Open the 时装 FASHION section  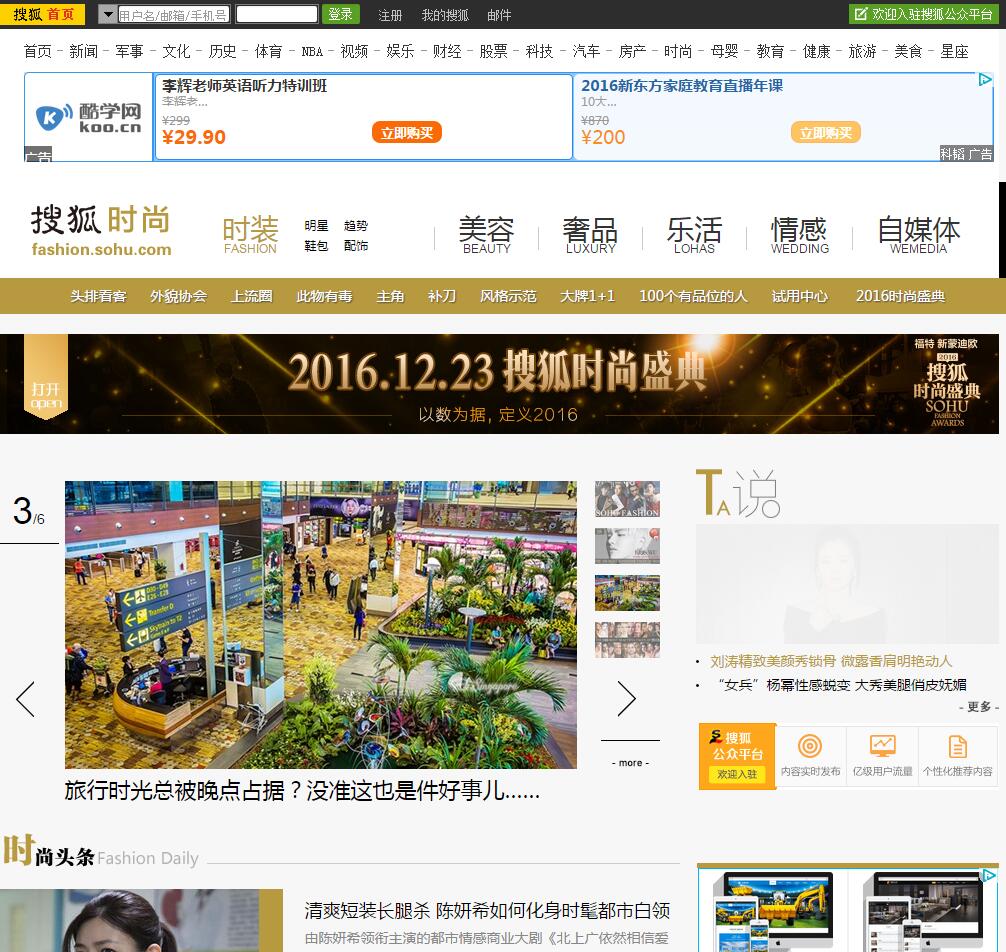coord(250,235)
